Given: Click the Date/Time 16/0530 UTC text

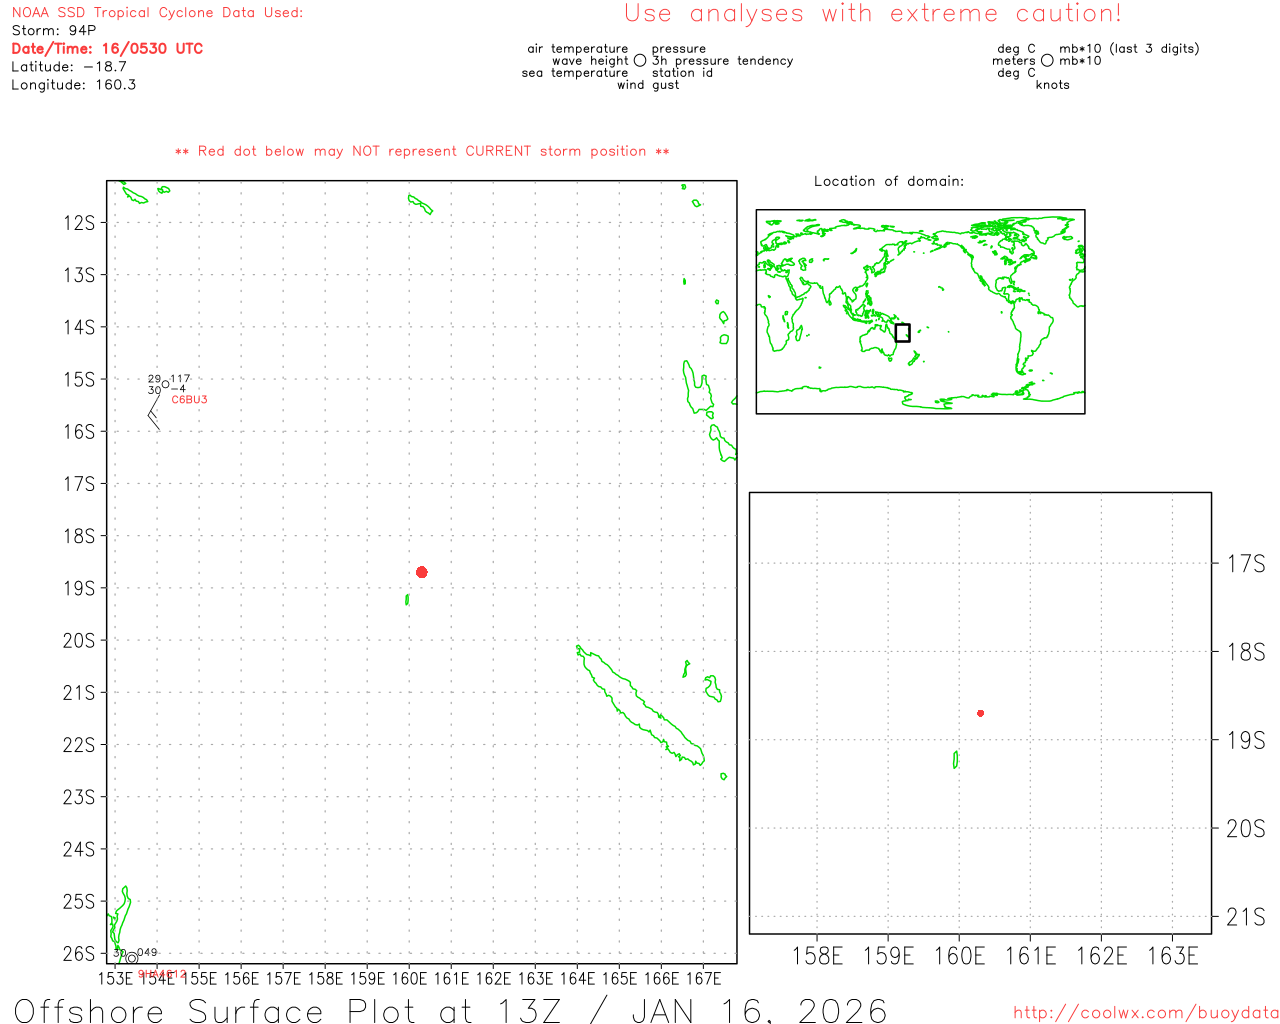Looking at the screenshot, I should click(x=107, y=48).
